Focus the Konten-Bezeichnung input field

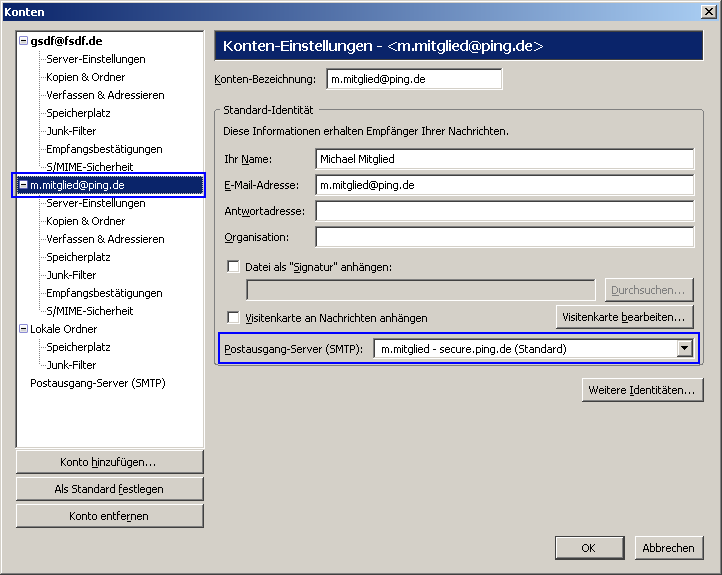413,79
